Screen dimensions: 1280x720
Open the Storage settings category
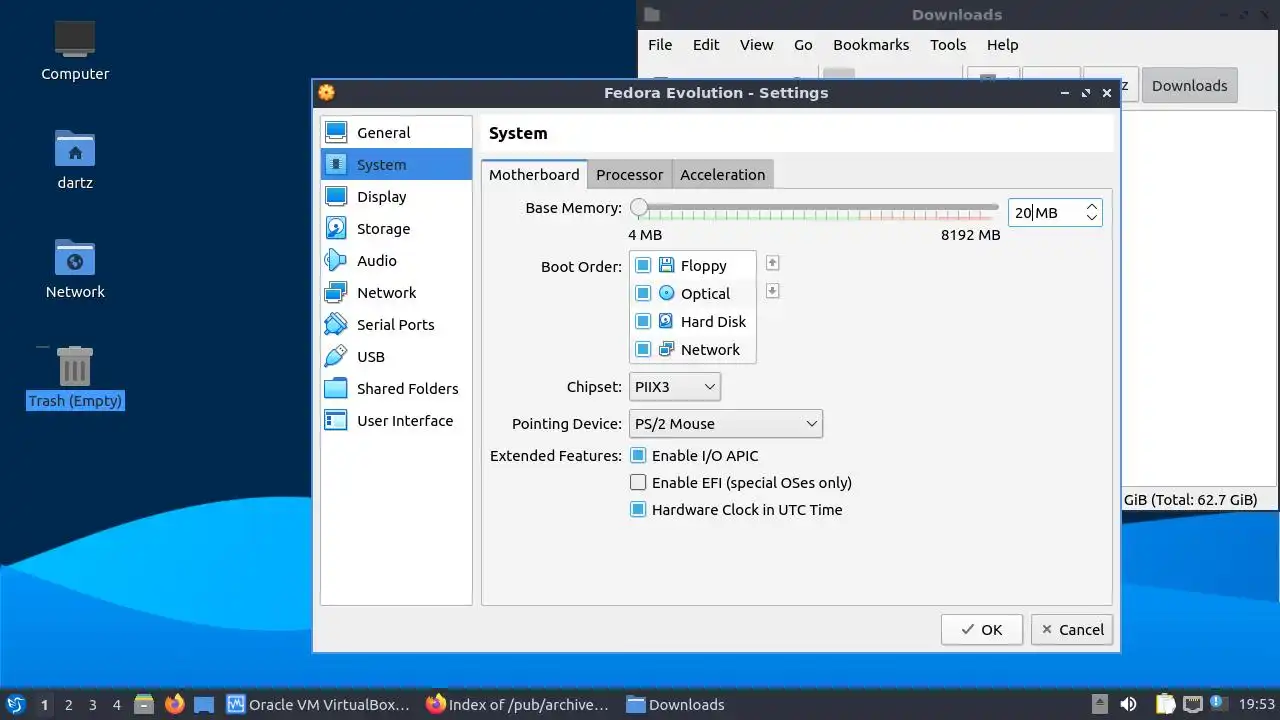[396, 229]
